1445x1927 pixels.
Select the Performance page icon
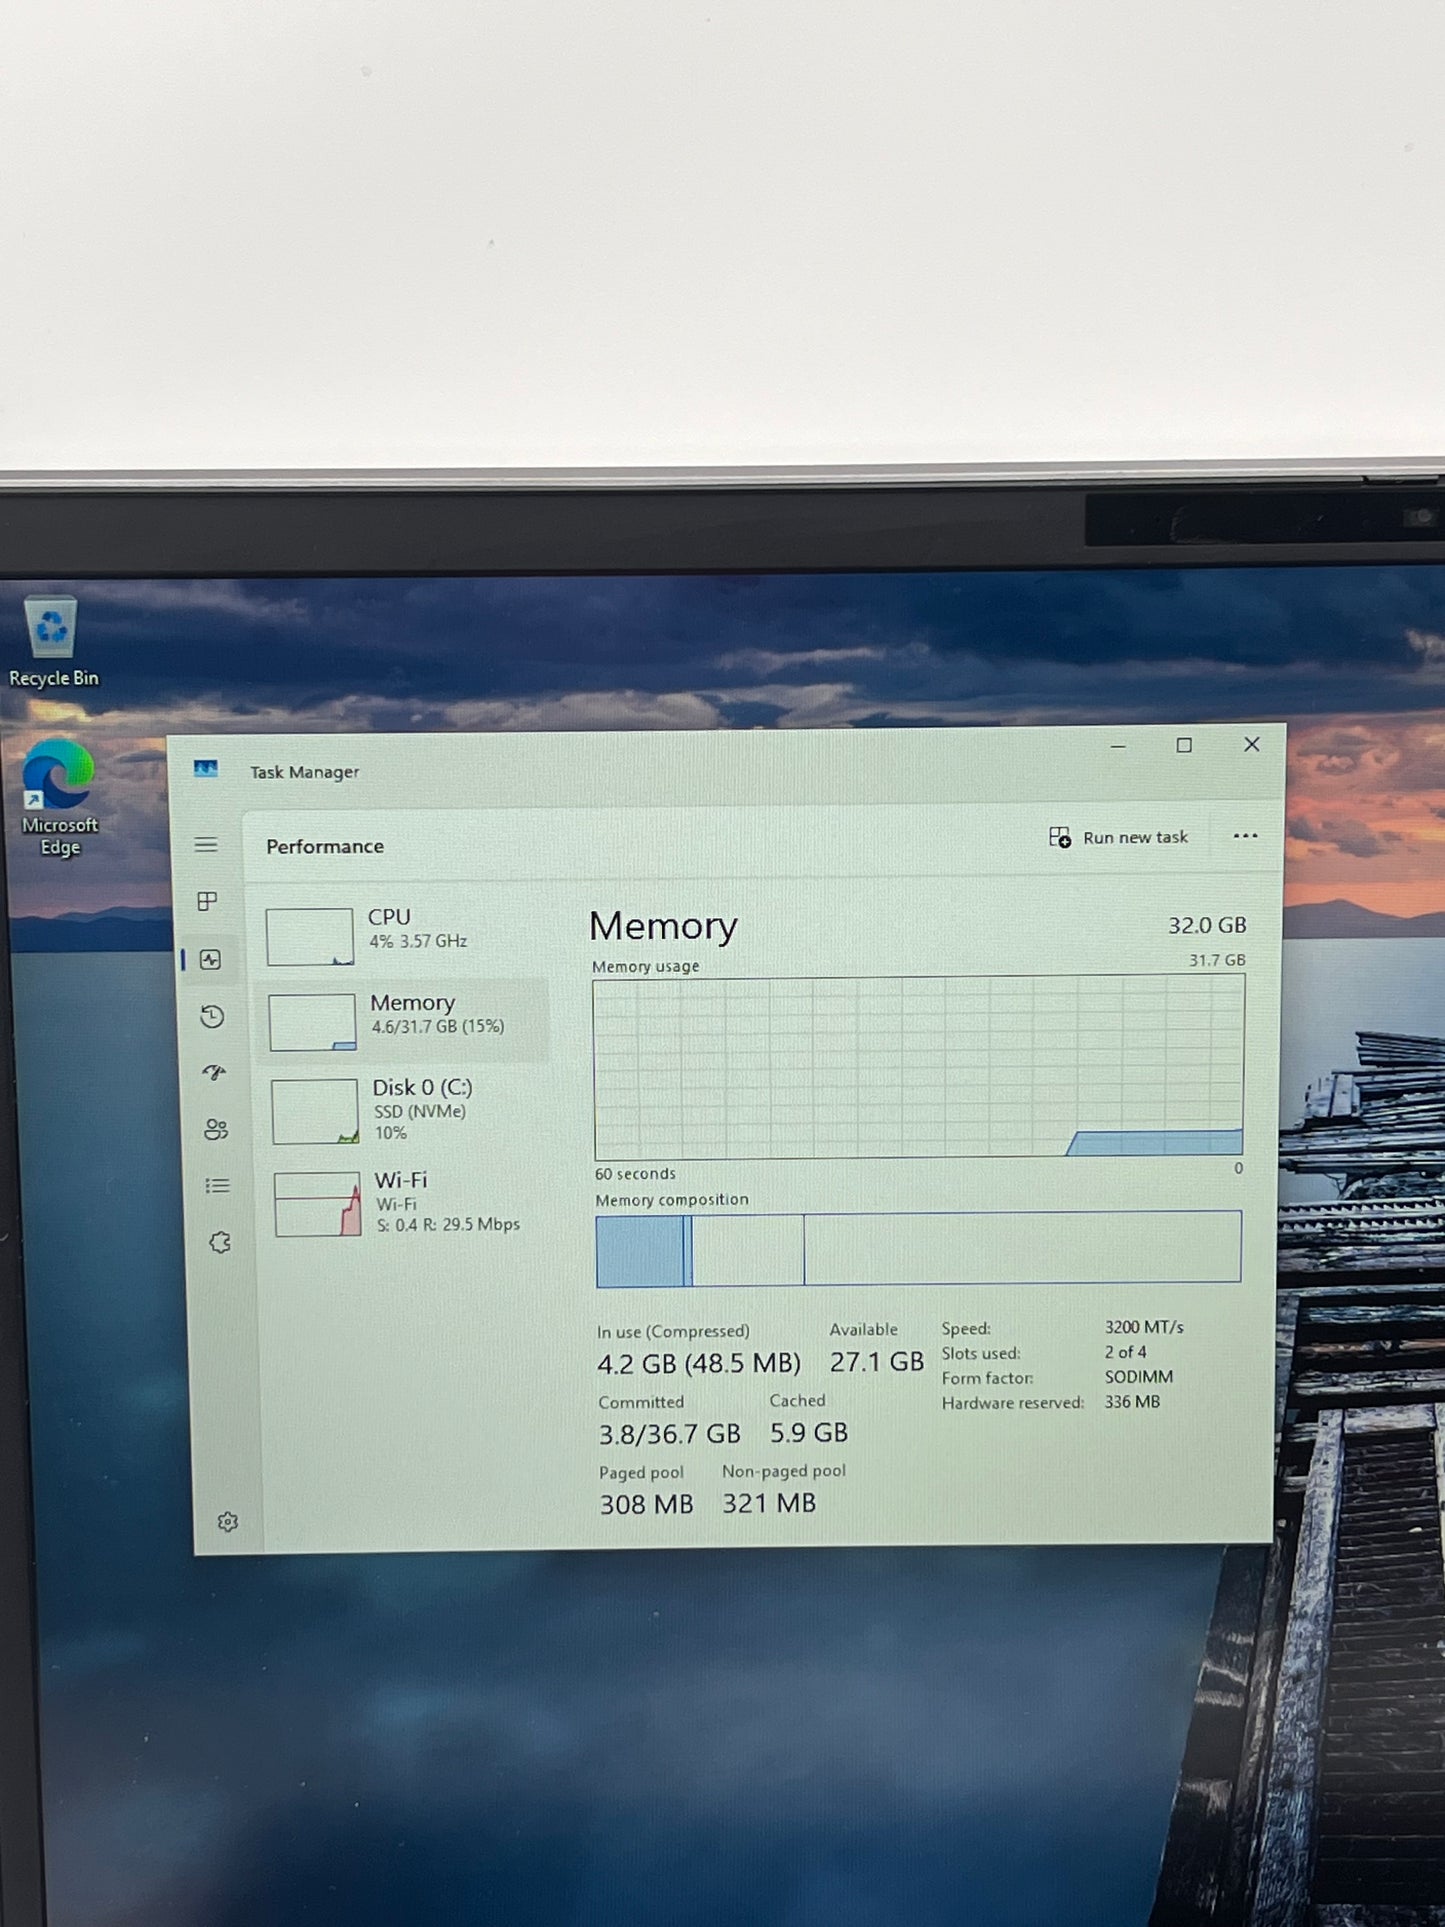click(x=210, y=960)
